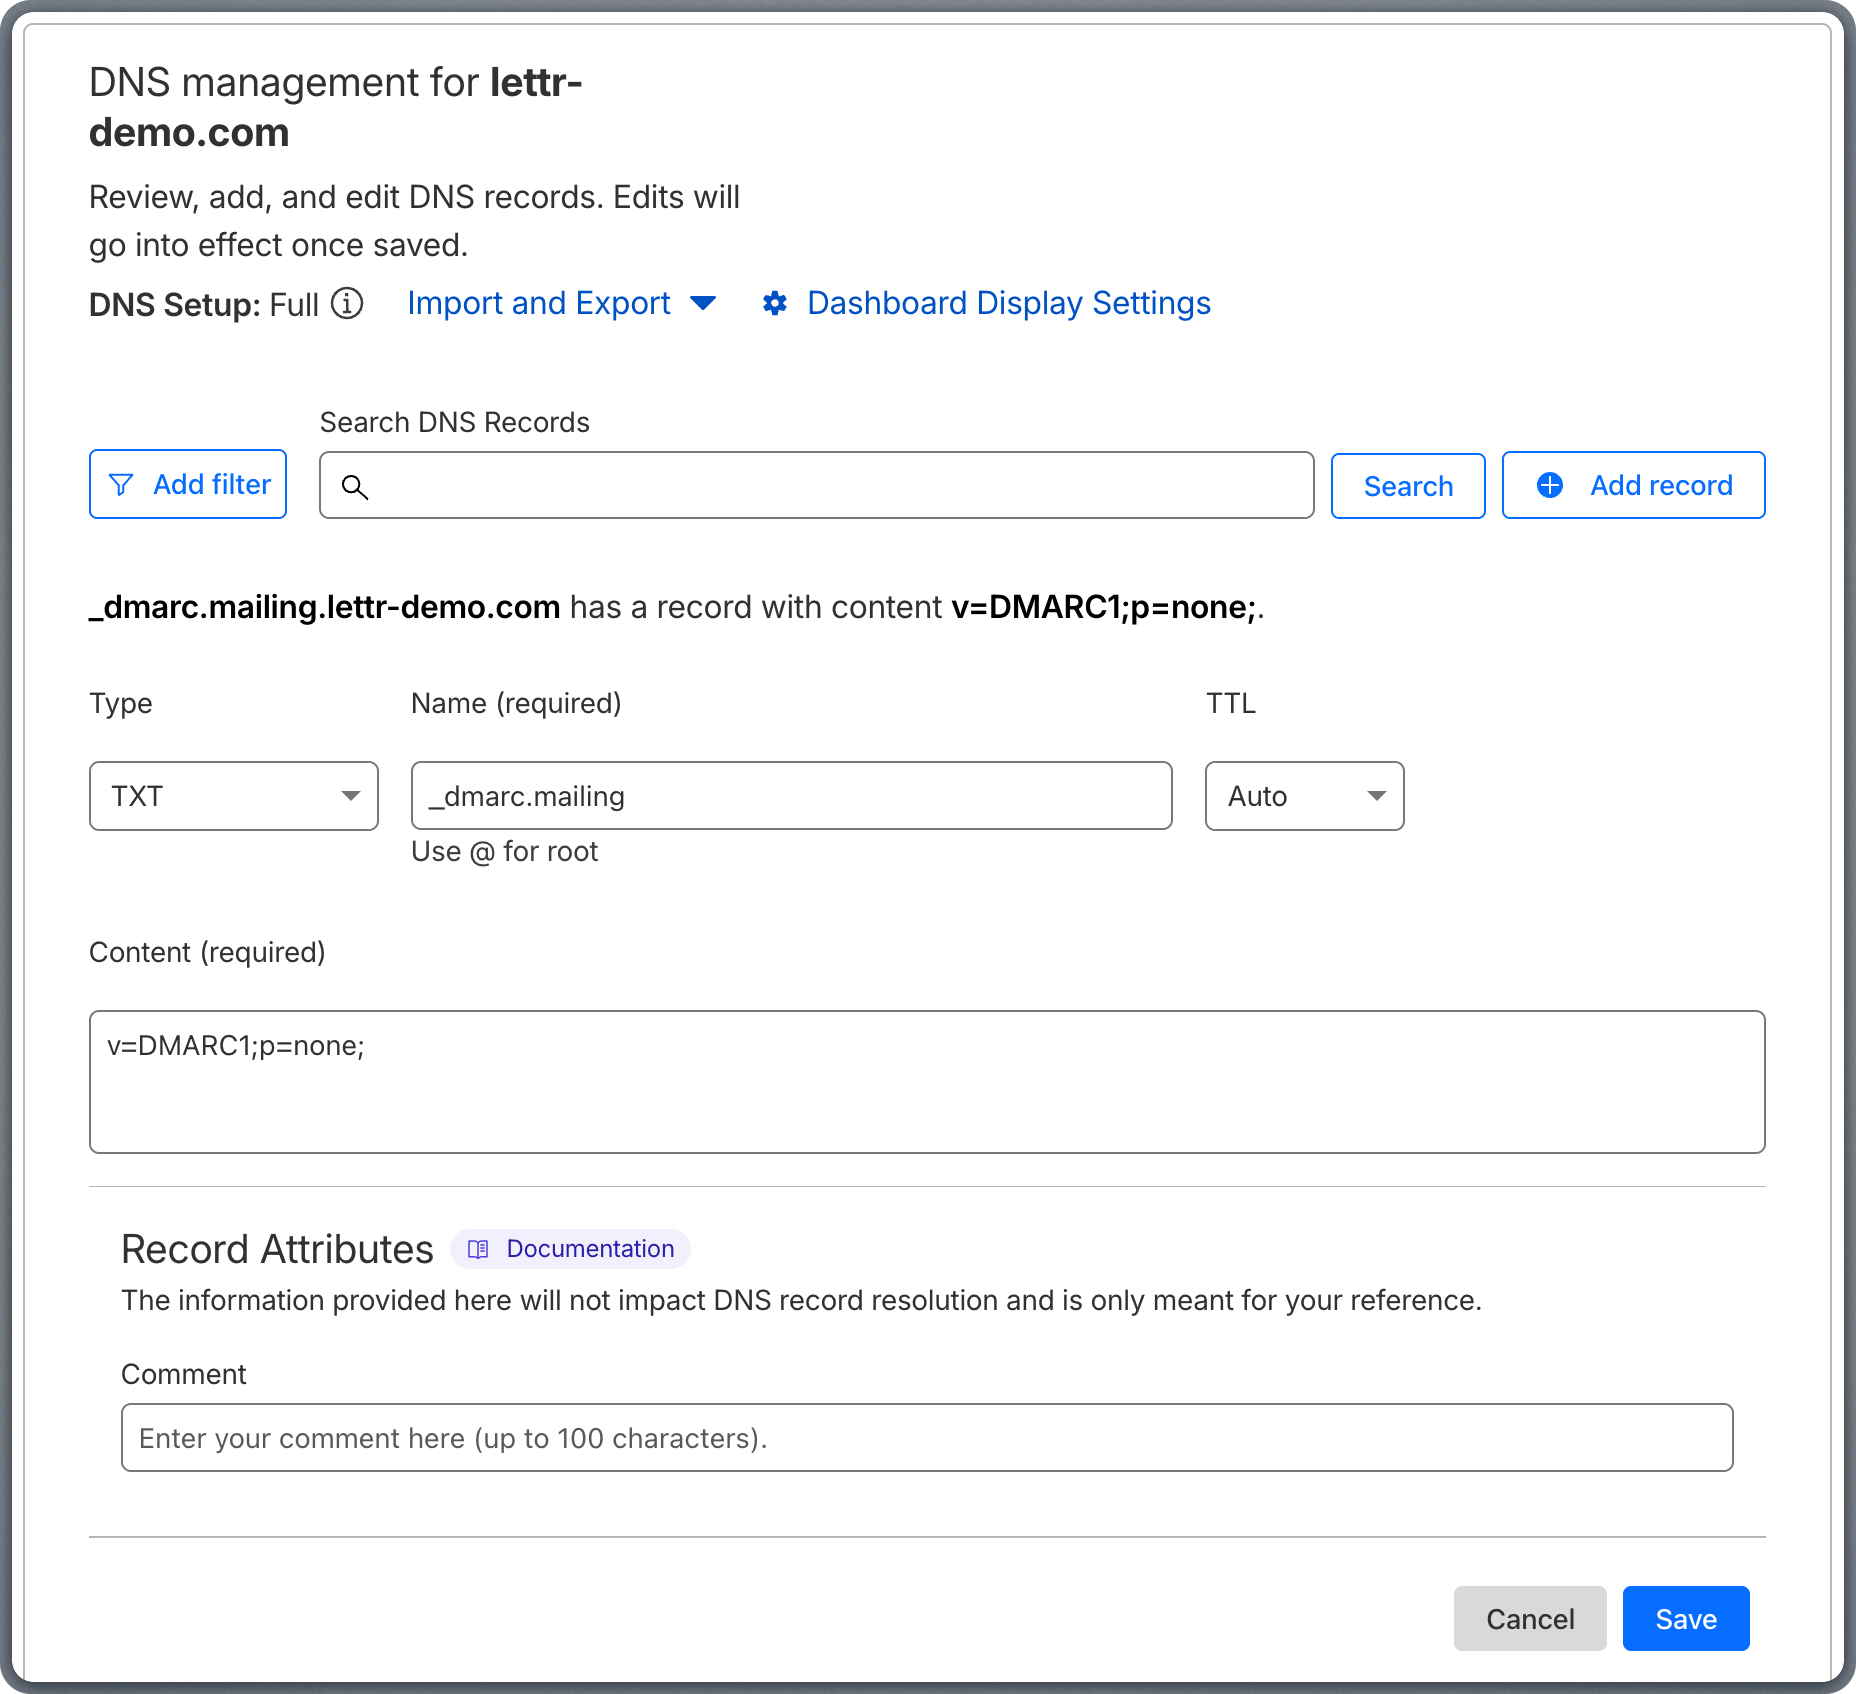1856x1694 pixels.
Task: Open the Record Attributes Documentation
Action: 570,1249
